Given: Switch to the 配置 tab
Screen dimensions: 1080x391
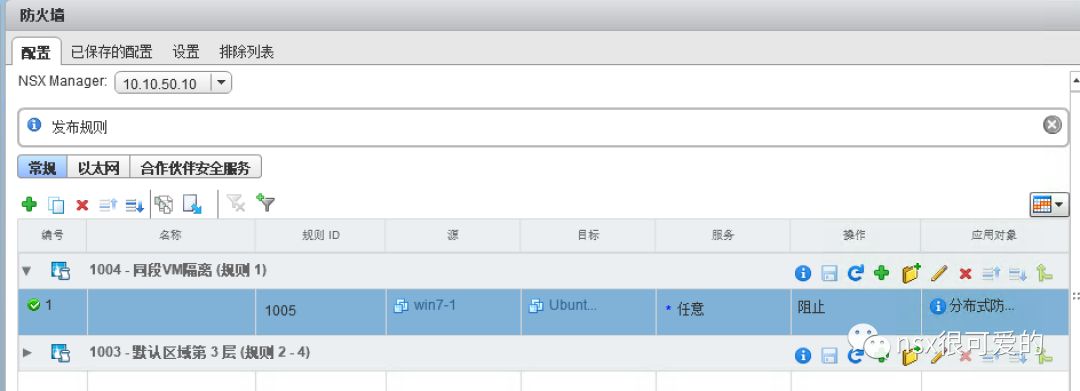Looking at the screenshot, I should click(x=36, y=52).
